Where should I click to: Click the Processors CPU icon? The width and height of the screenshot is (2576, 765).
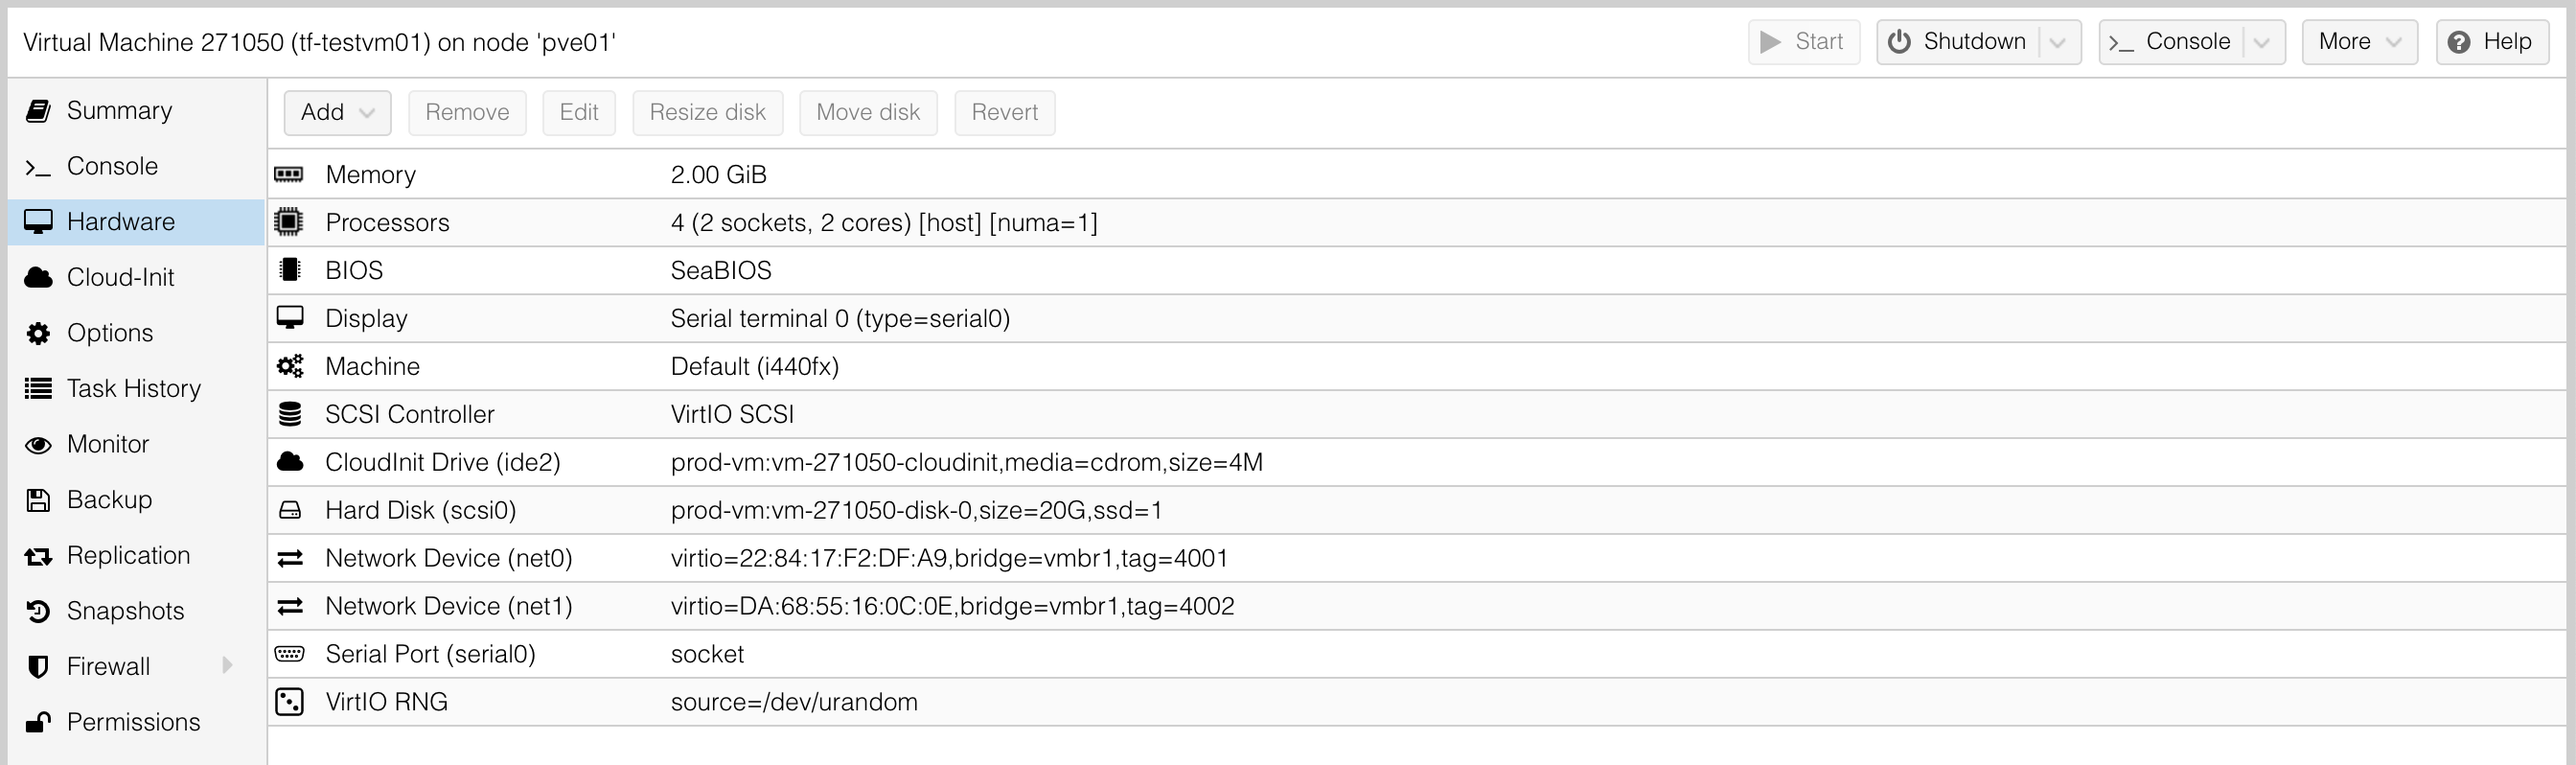[289, 222]
